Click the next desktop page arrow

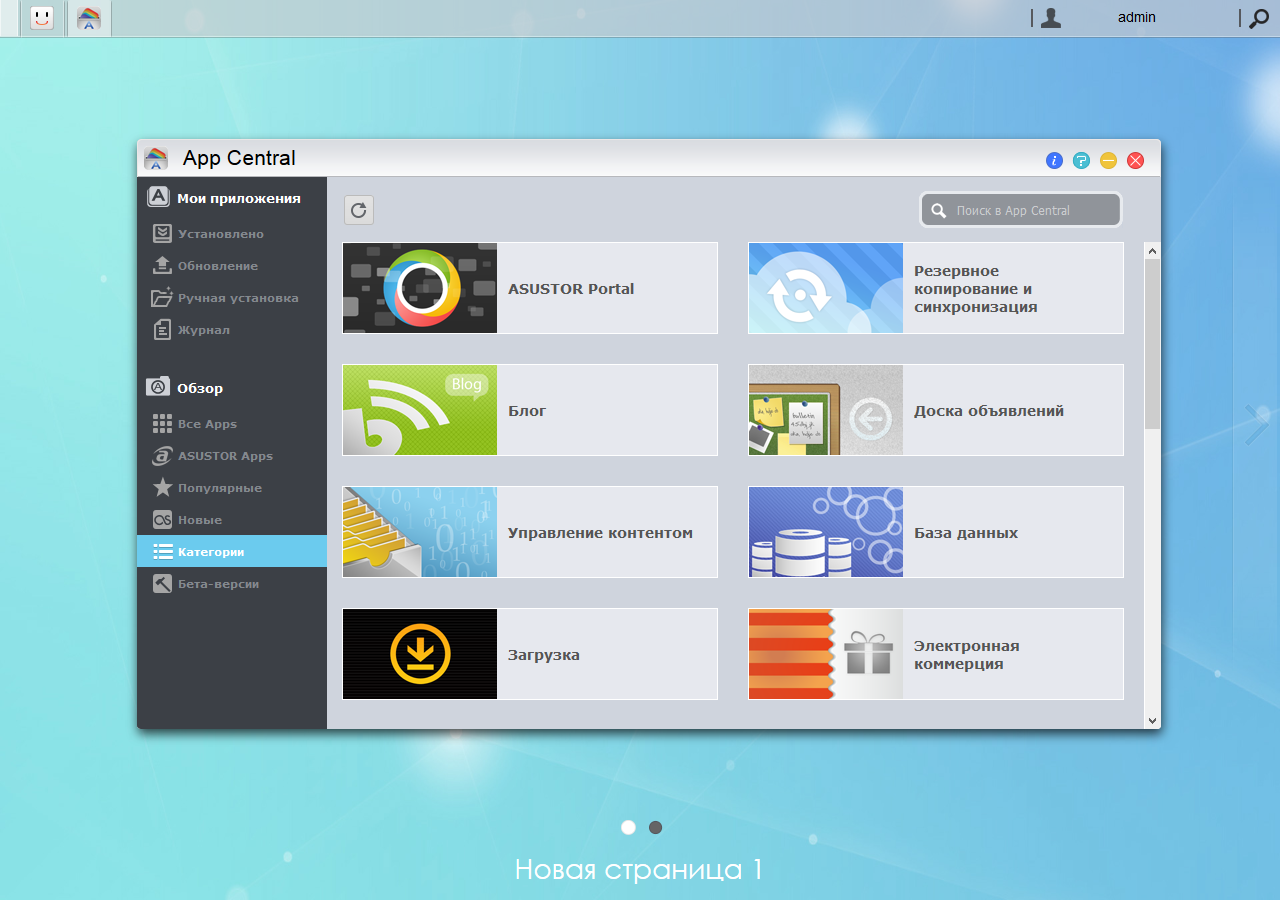[1257, 425]
